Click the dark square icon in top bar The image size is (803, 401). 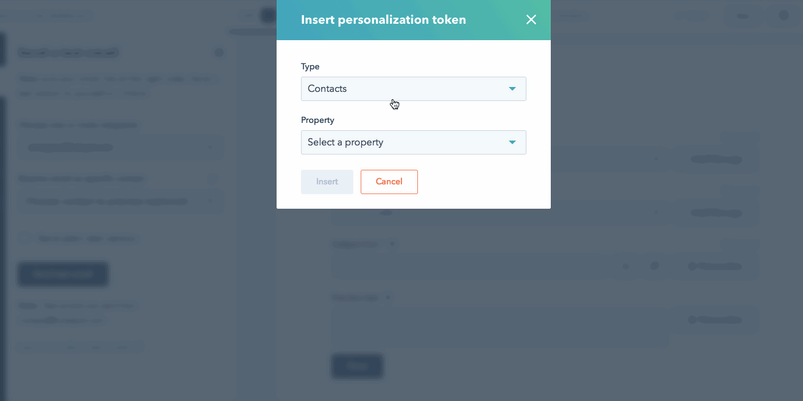coord(267,15)
